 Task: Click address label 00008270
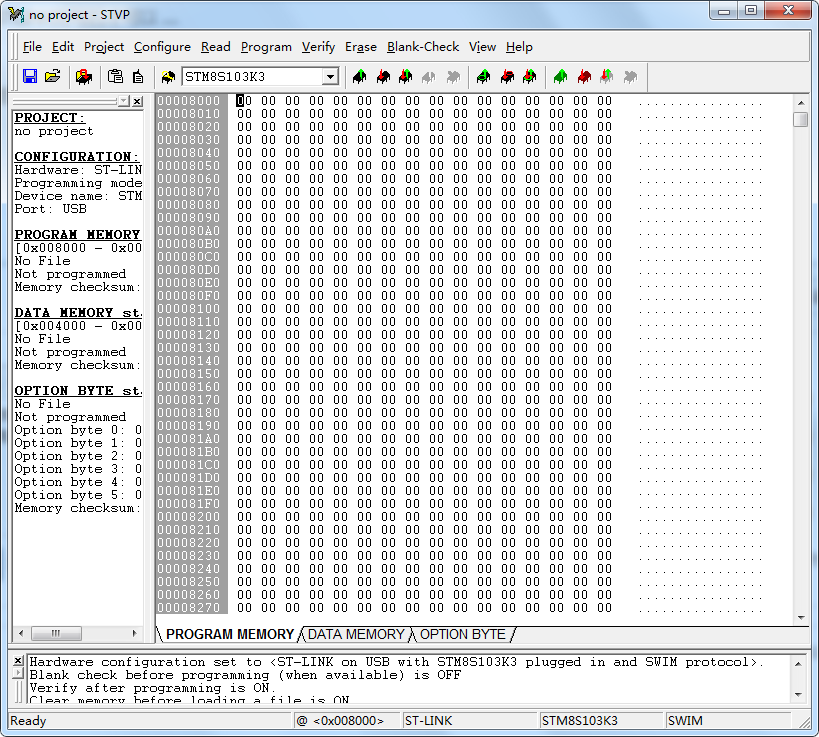coord(189,607)
